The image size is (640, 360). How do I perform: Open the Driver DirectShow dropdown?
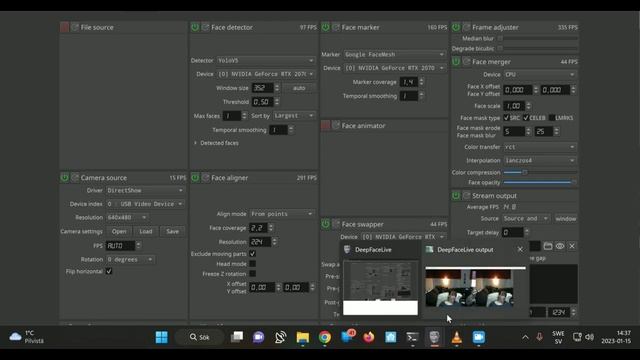click(145, 190)
